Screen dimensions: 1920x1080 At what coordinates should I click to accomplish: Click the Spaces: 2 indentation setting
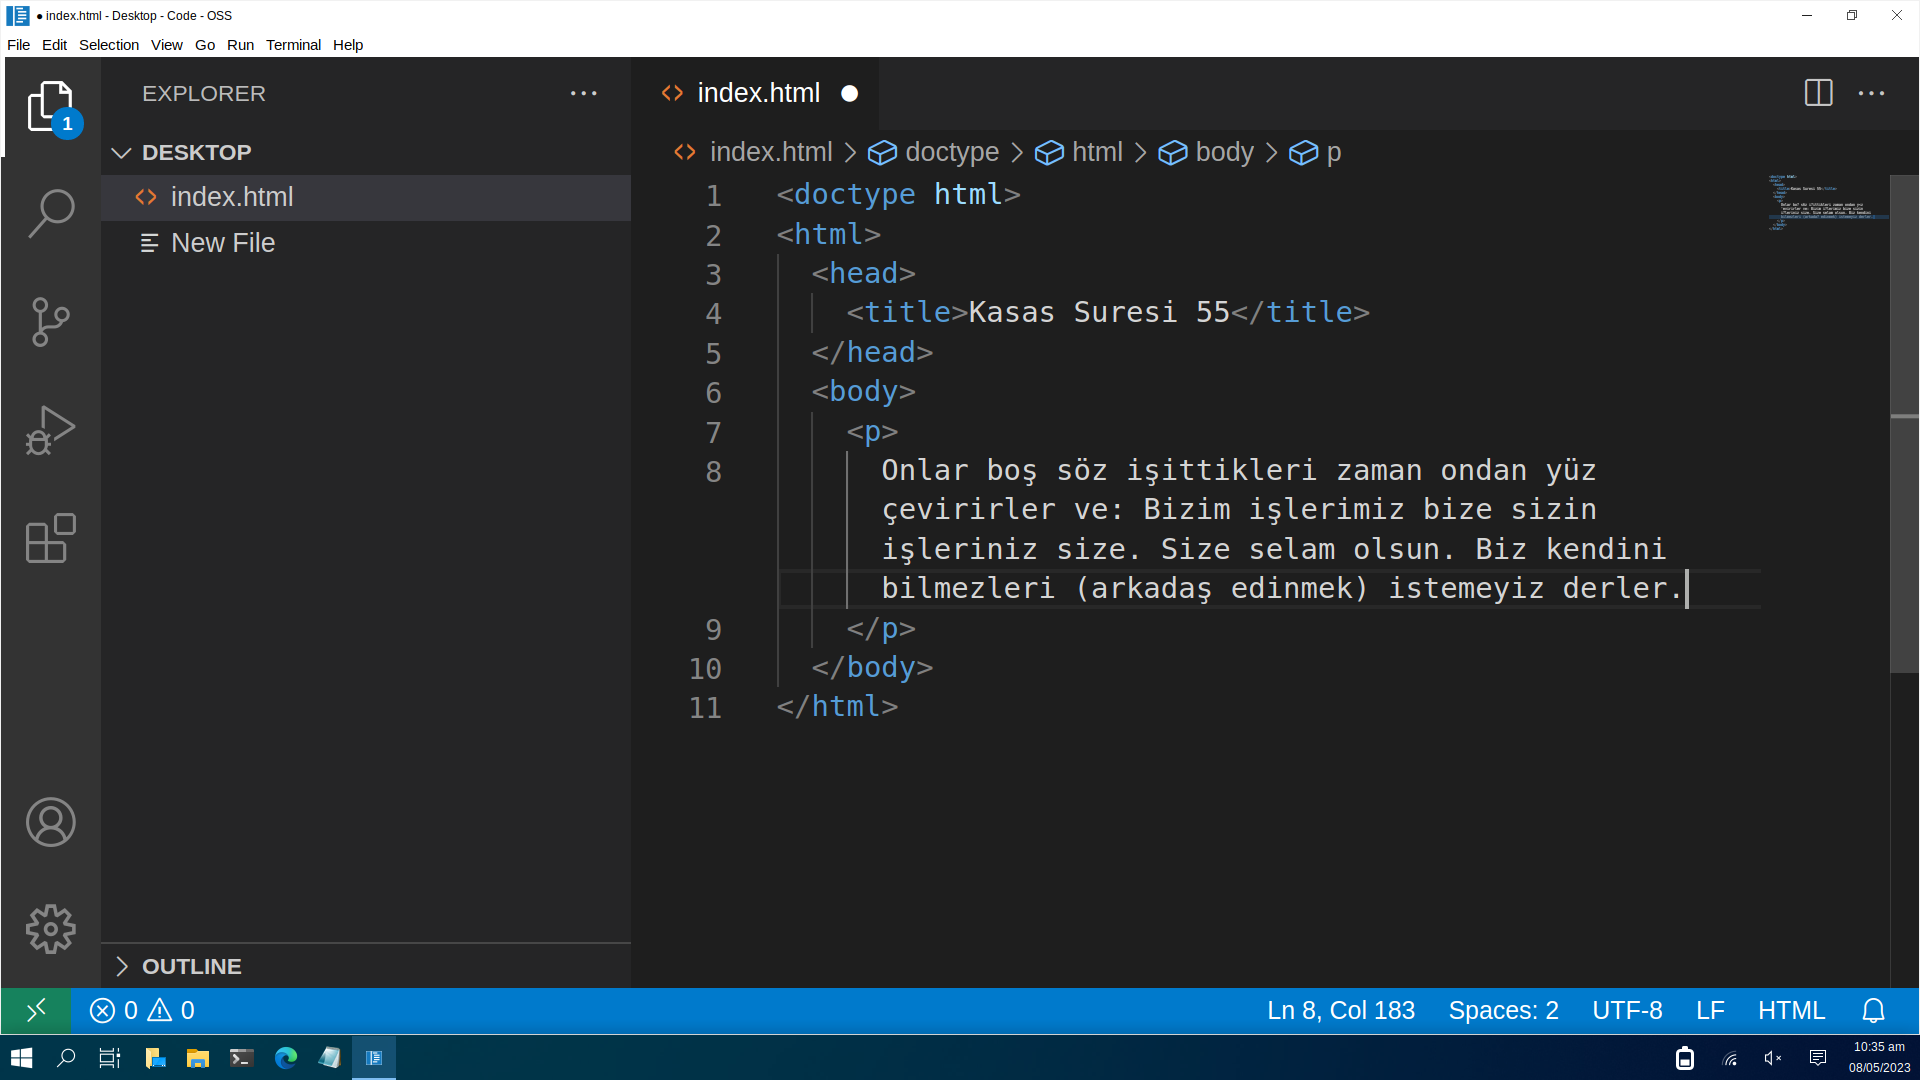(1503, 1011)
